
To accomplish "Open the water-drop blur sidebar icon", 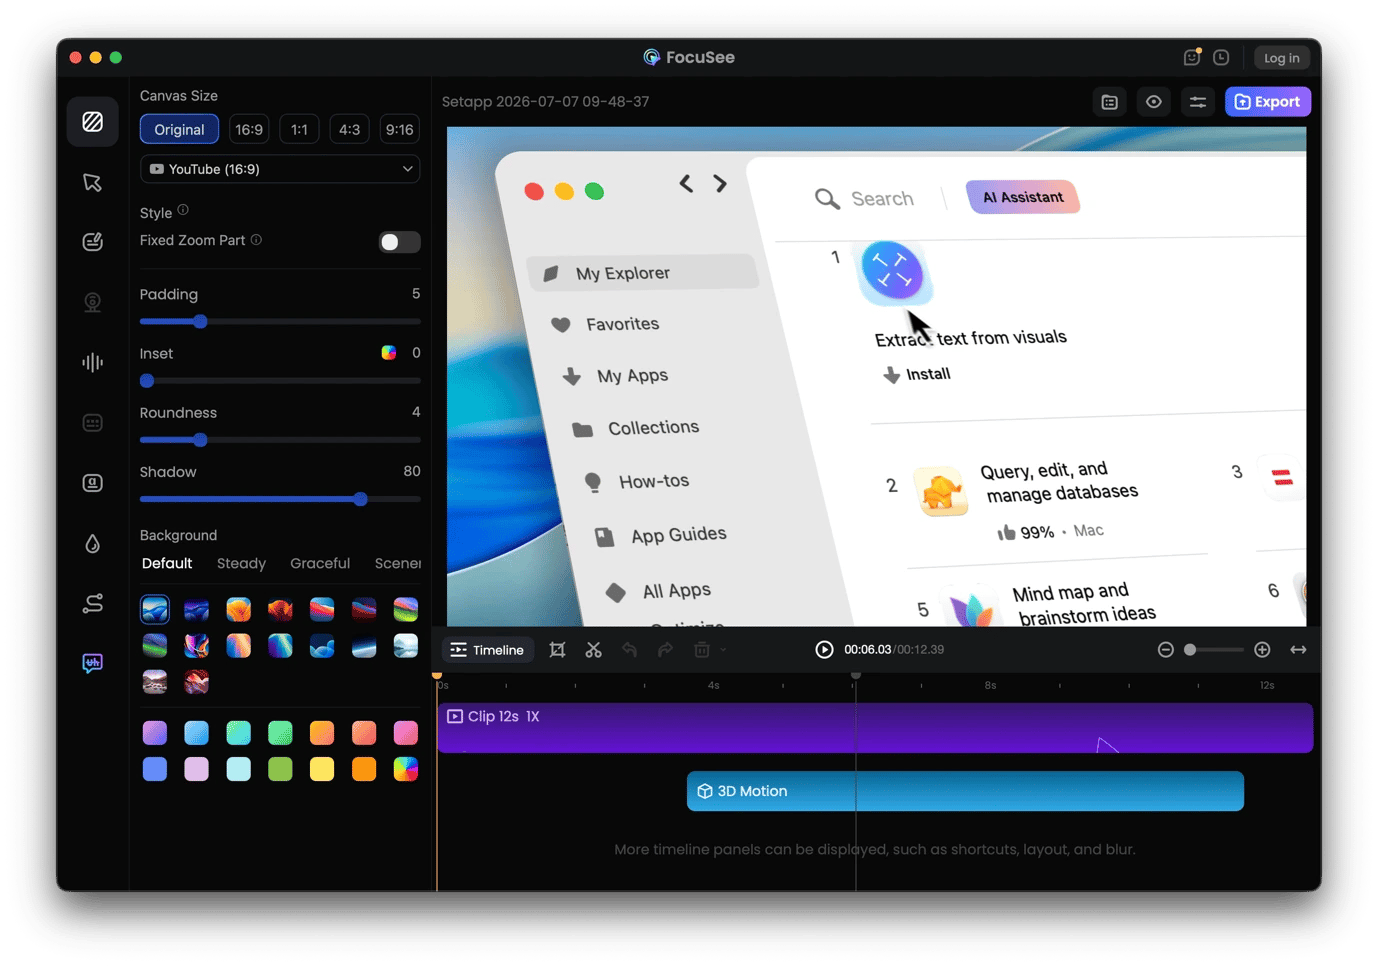I will click(x=93, y=543).
